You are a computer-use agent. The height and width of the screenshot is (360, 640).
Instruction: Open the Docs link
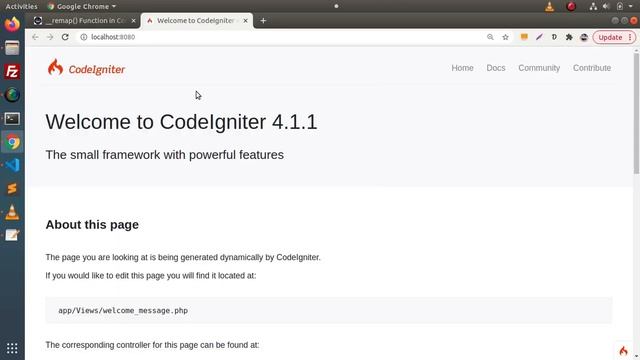[496, 68]
